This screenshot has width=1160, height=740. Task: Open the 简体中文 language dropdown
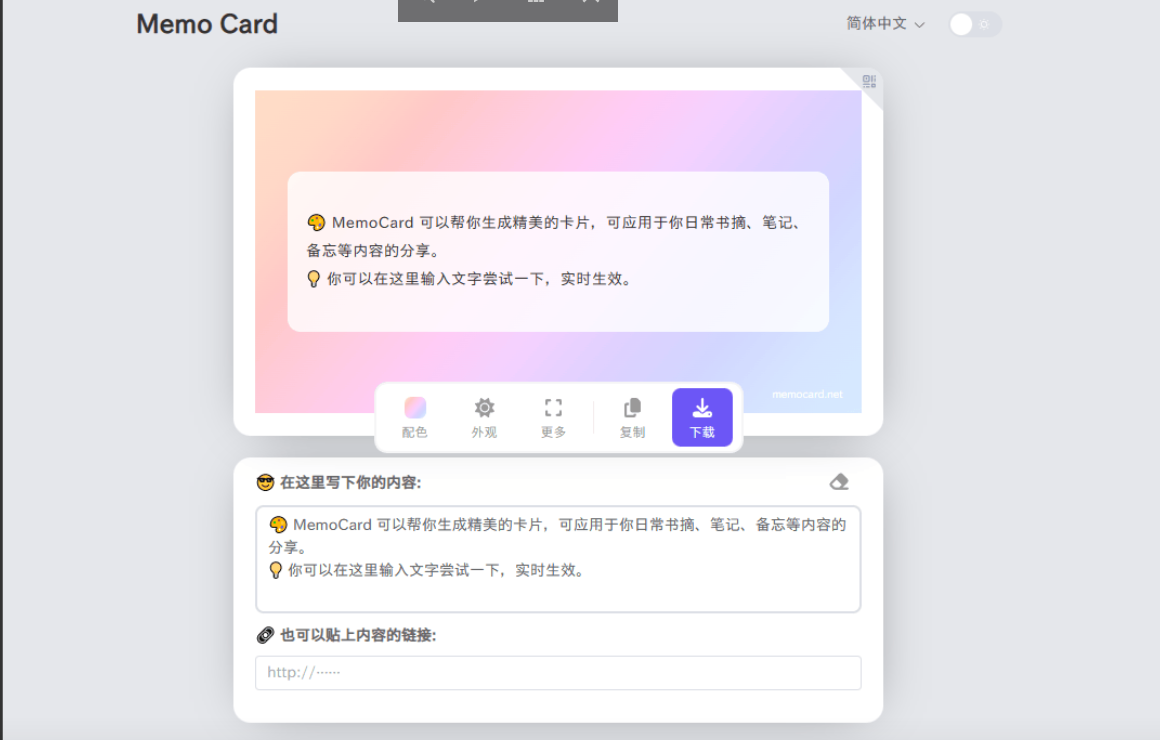(x=882, y=23)
